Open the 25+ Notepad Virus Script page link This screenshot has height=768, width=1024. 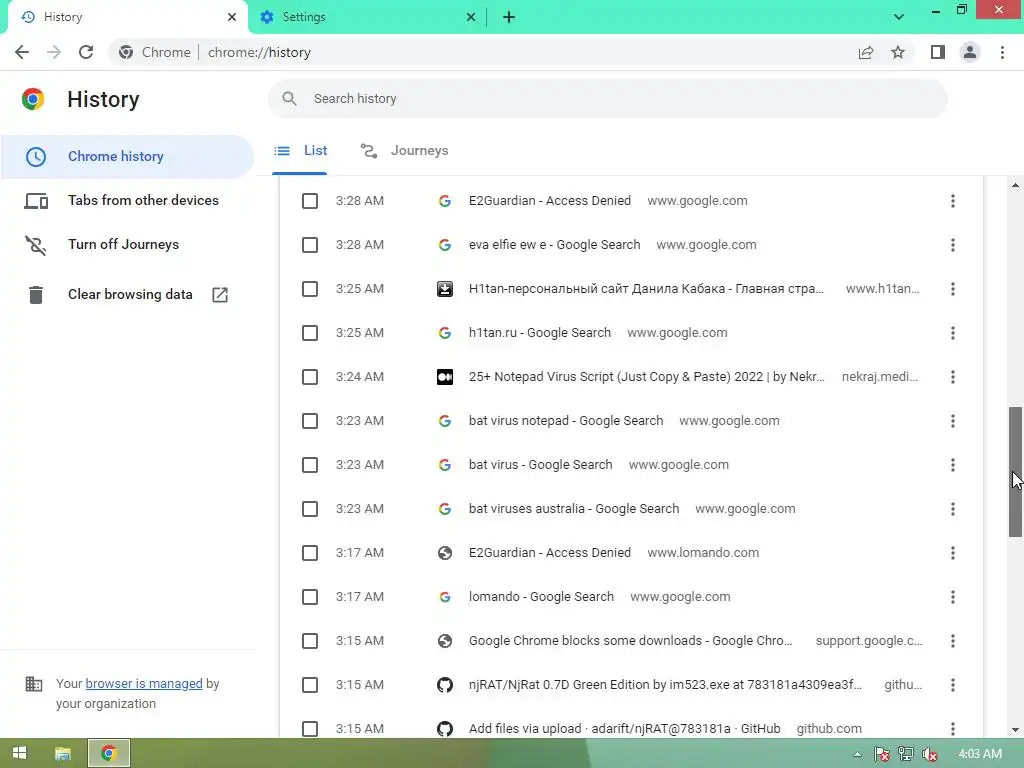click(x=647, y=377)
